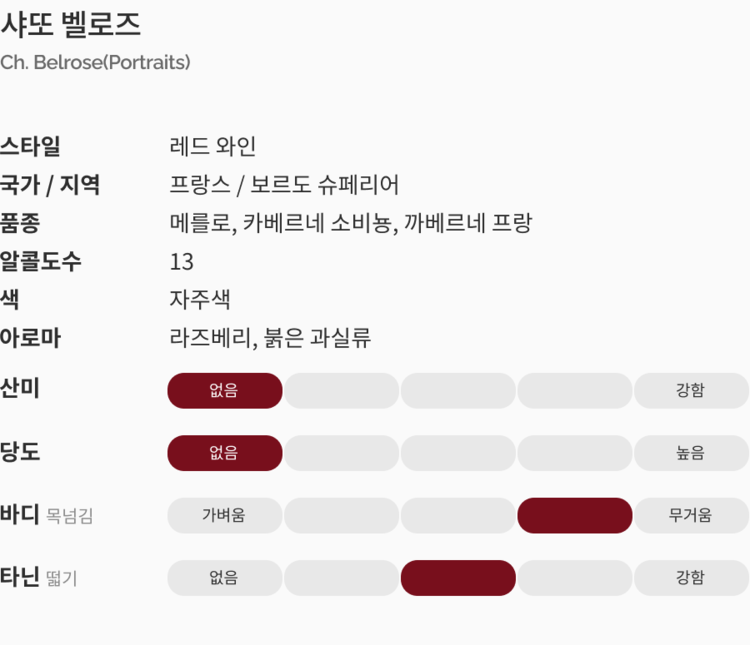Choose 강함 at the end of 산미 scale
The height and width of the screenshot is (645, 750).
pos(691,390)
